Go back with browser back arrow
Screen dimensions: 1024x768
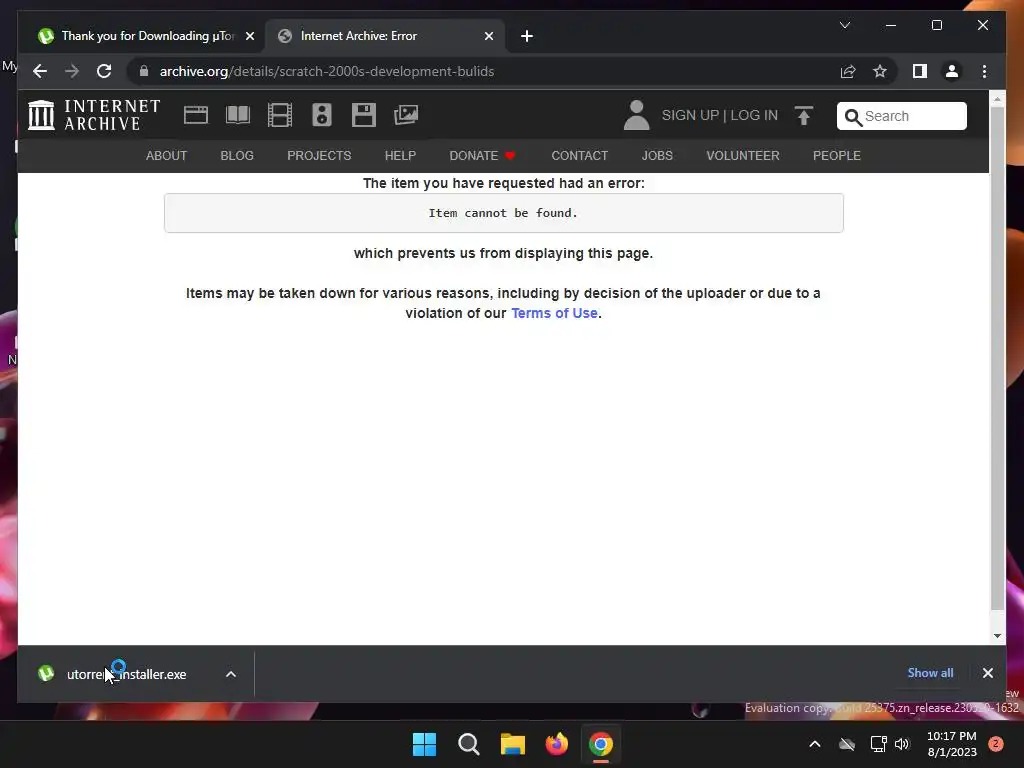pos(40,71)
